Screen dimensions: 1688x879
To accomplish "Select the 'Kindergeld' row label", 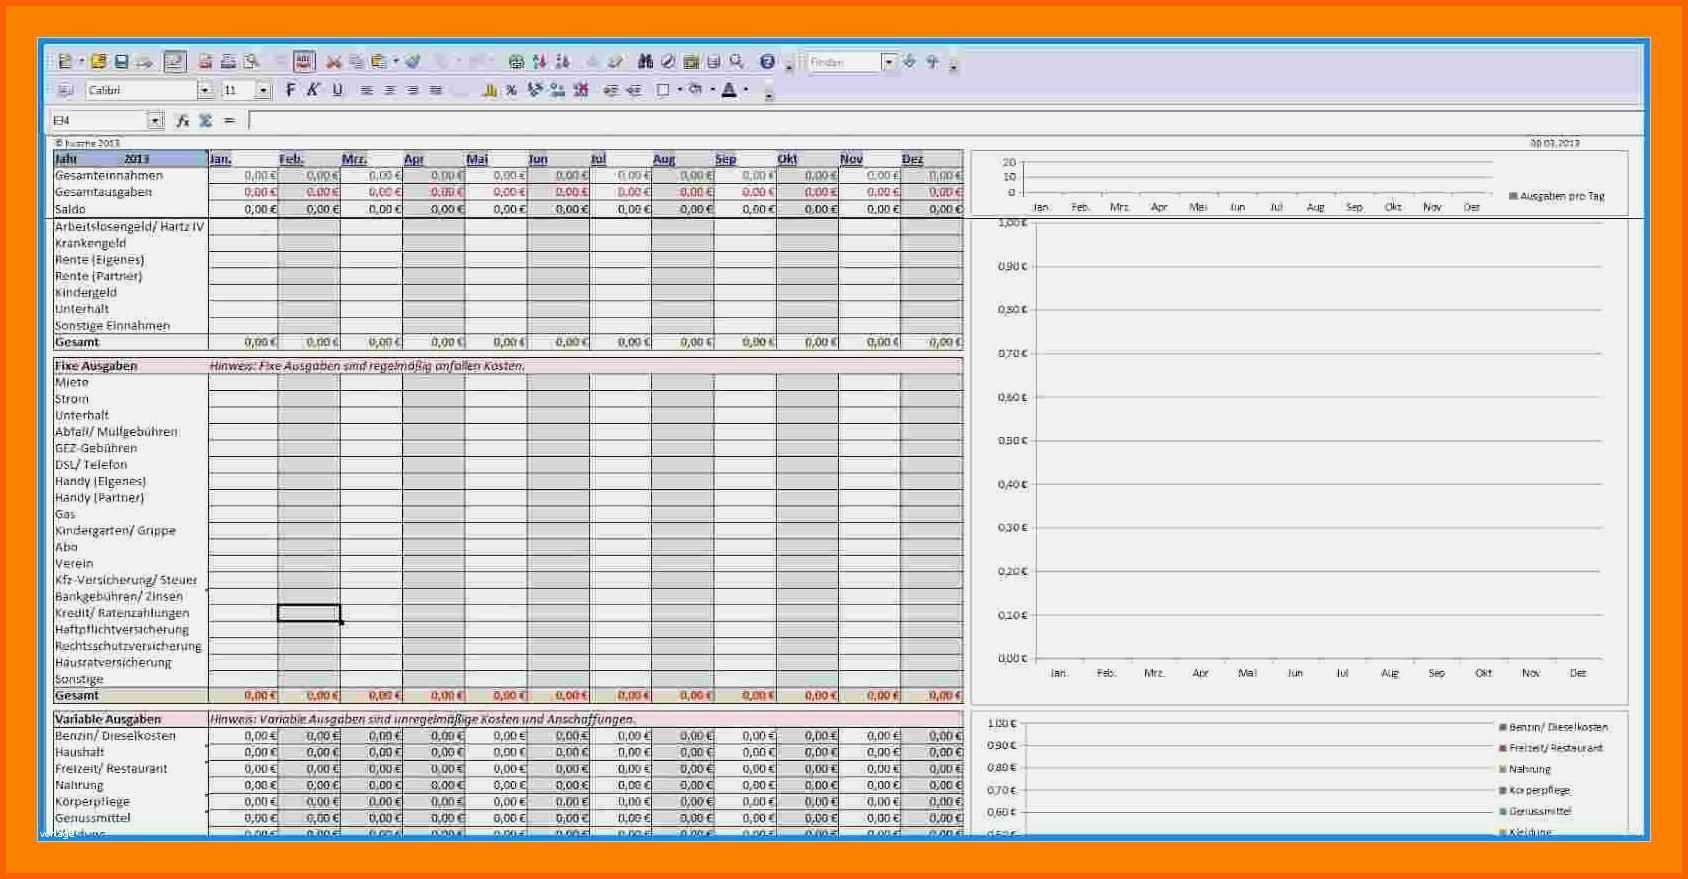I will coord(86,292).
